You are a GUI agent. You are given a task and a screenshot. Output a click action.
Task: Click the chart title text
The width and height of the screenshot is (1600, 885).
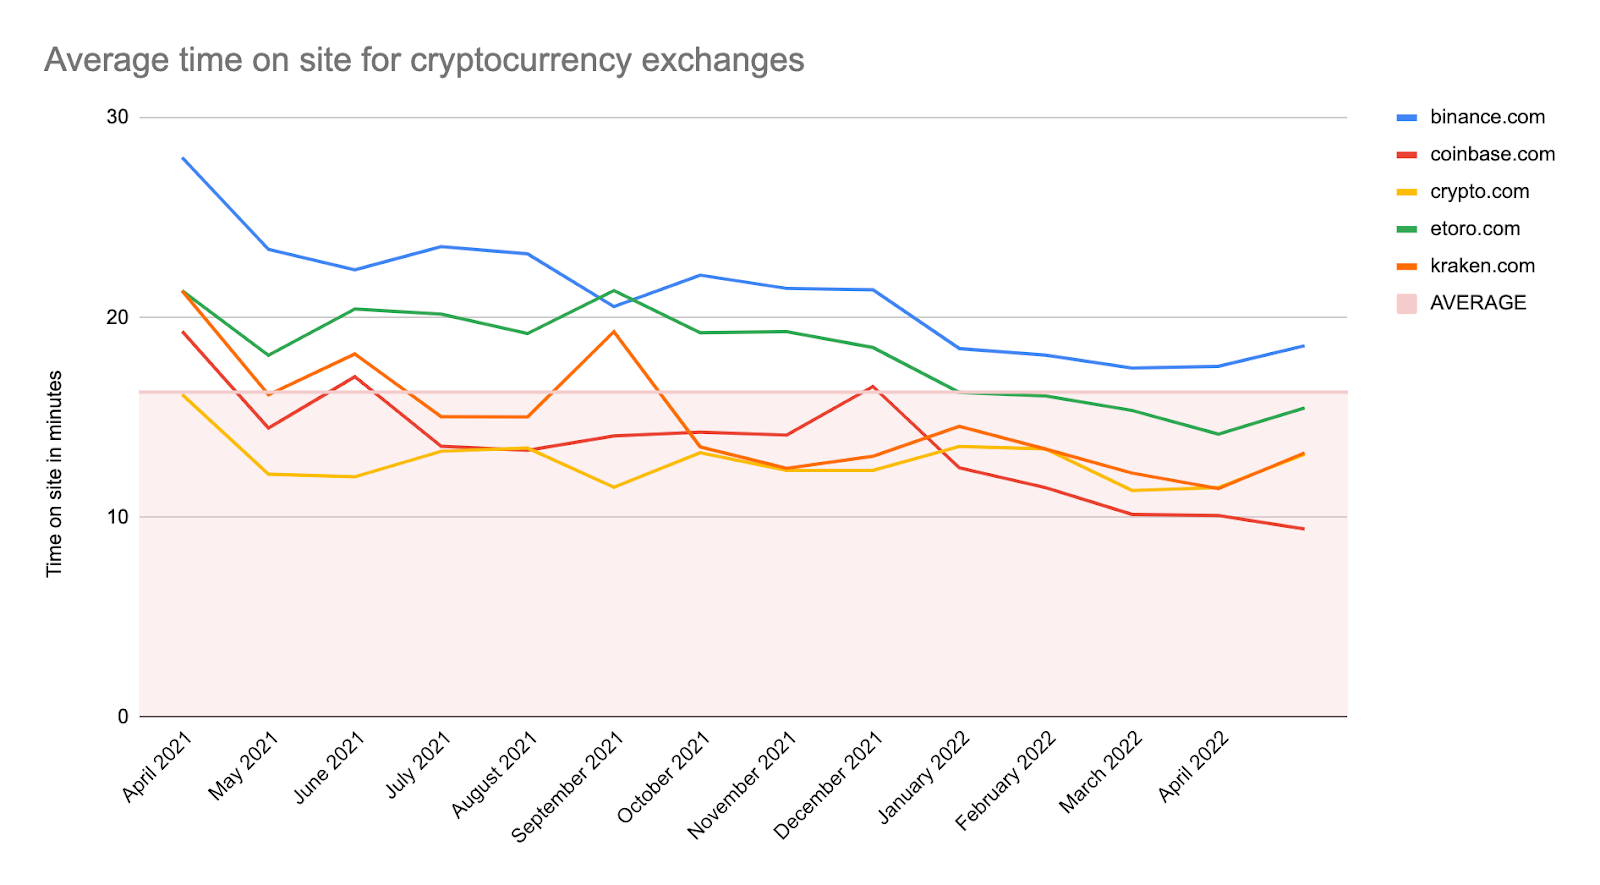pyautogui.click(x=424, y=60)
